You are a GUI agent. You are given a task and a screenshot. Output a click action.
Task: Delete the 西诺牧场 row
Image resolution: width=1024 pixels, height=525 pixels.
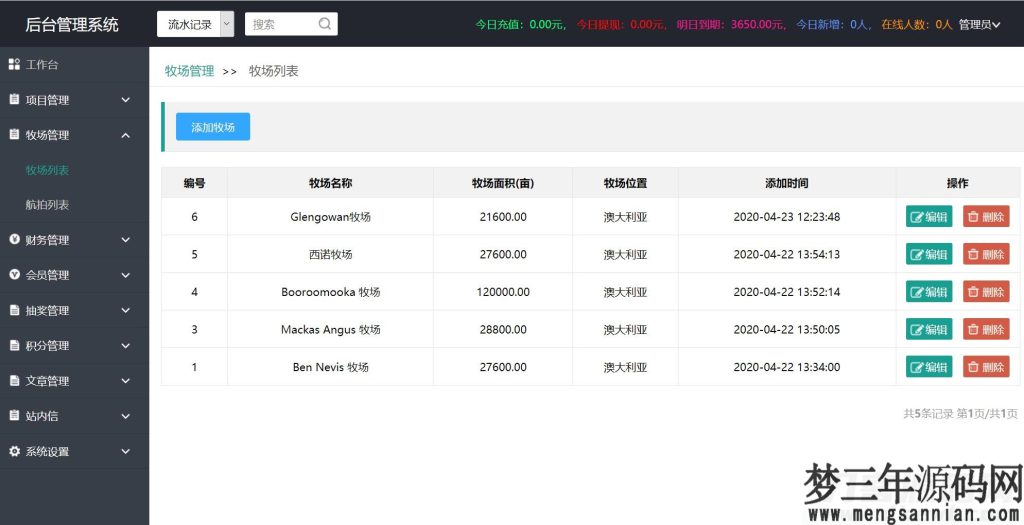coord(986,254)
